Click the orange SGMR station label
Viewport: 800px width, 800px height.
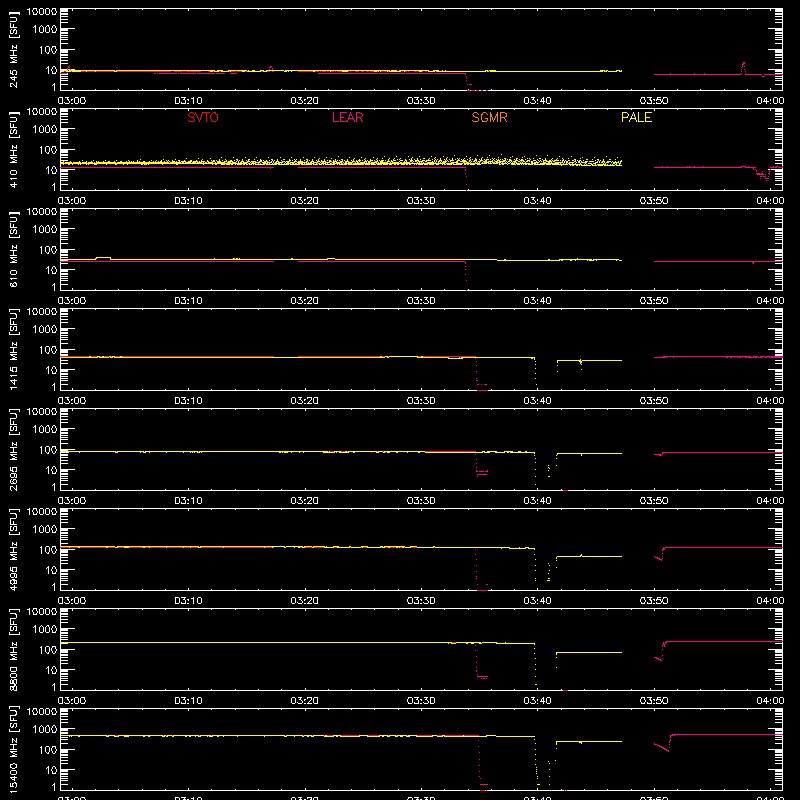click(489, 117)
